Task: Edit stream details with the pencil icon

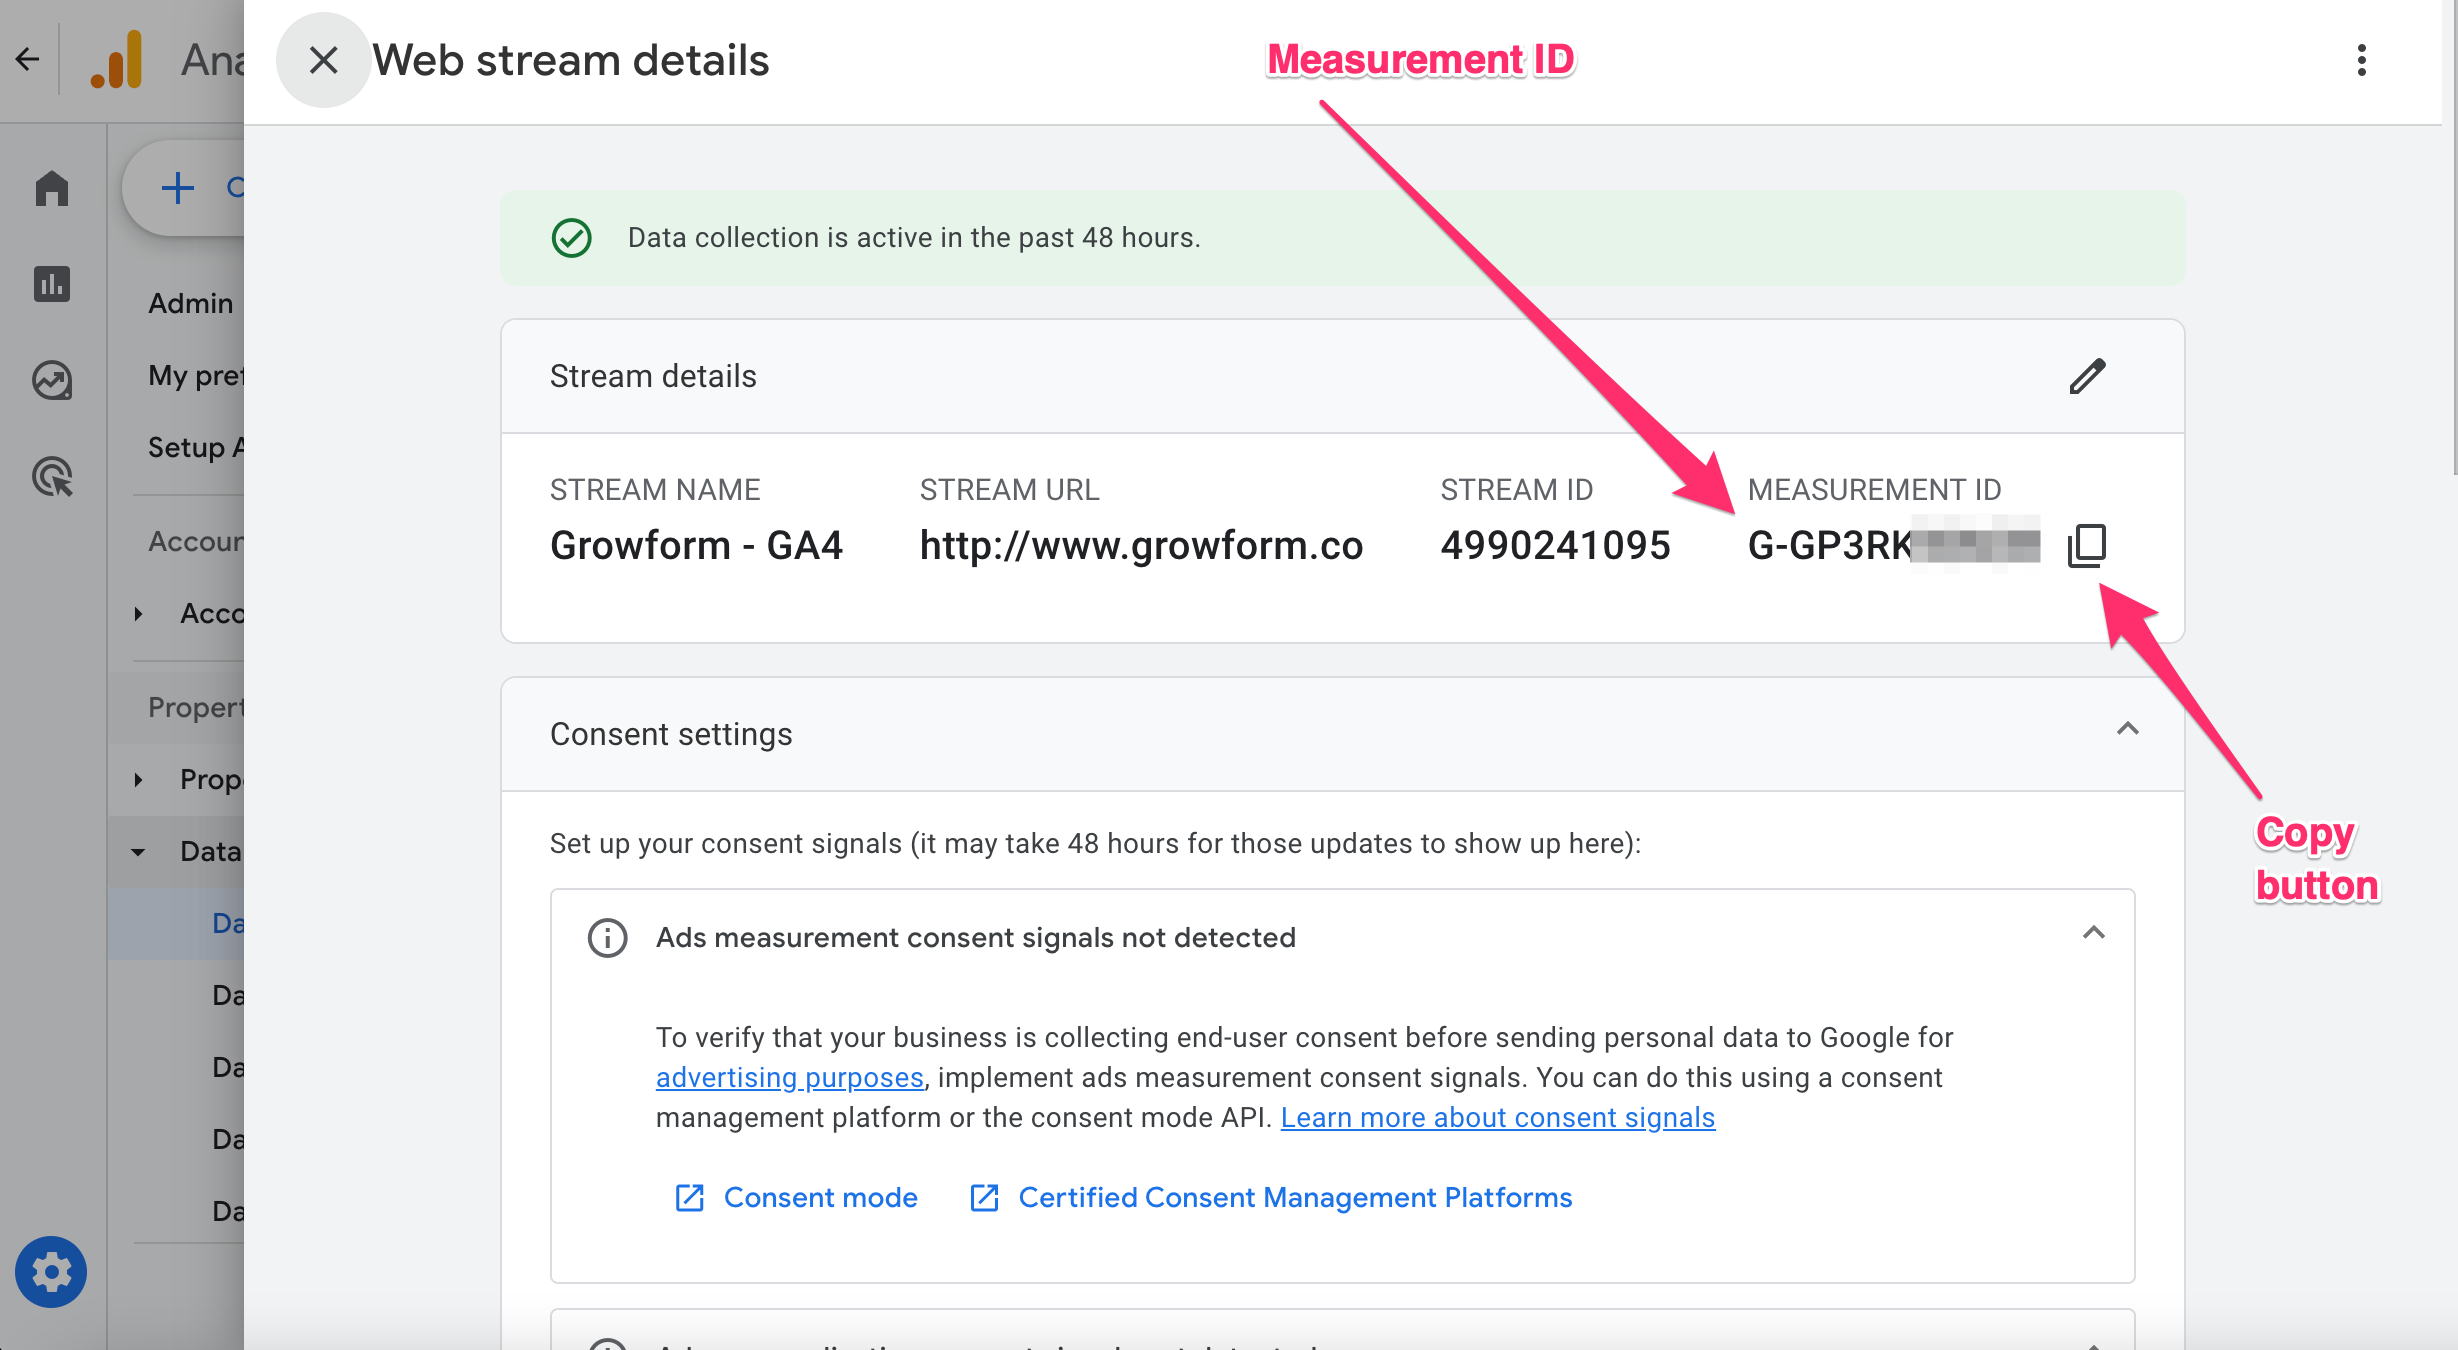Action: [x=2087, y=376]
